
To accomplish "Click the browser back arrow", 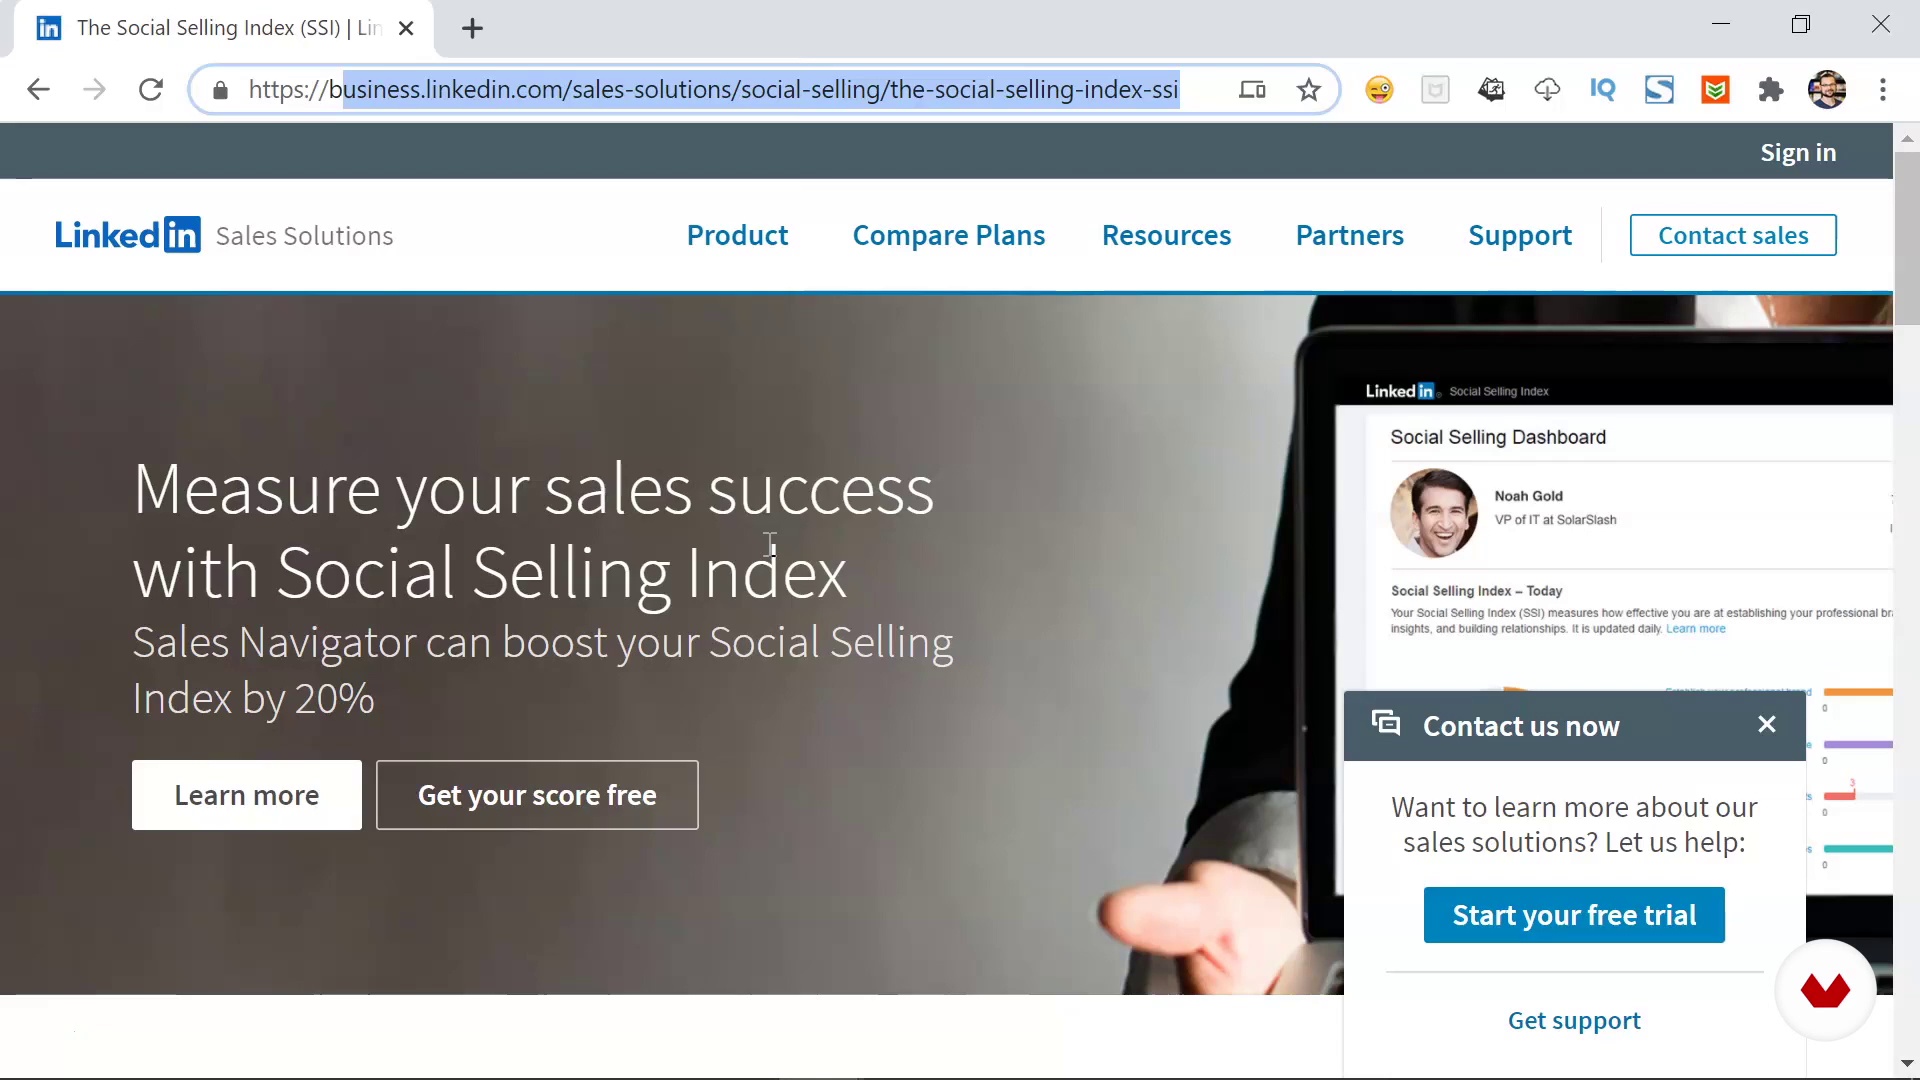I will coord(38,90).
